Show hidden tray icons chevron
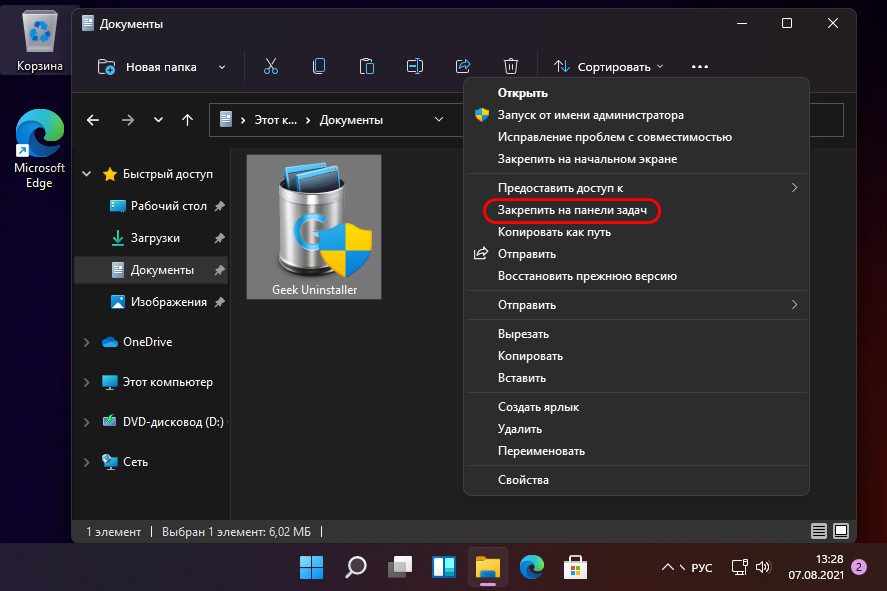Screen dimensions: 887x591 click(x=668, y=567)
